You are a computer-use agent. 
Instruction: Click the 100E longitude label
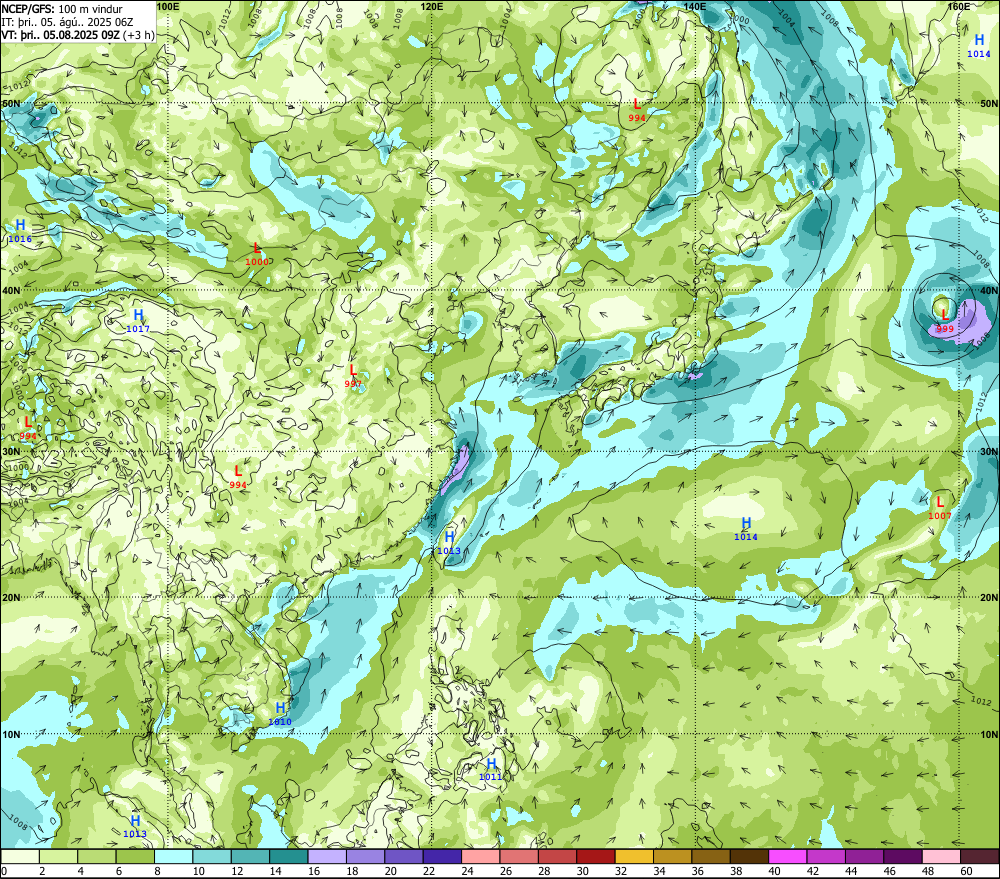168,6
